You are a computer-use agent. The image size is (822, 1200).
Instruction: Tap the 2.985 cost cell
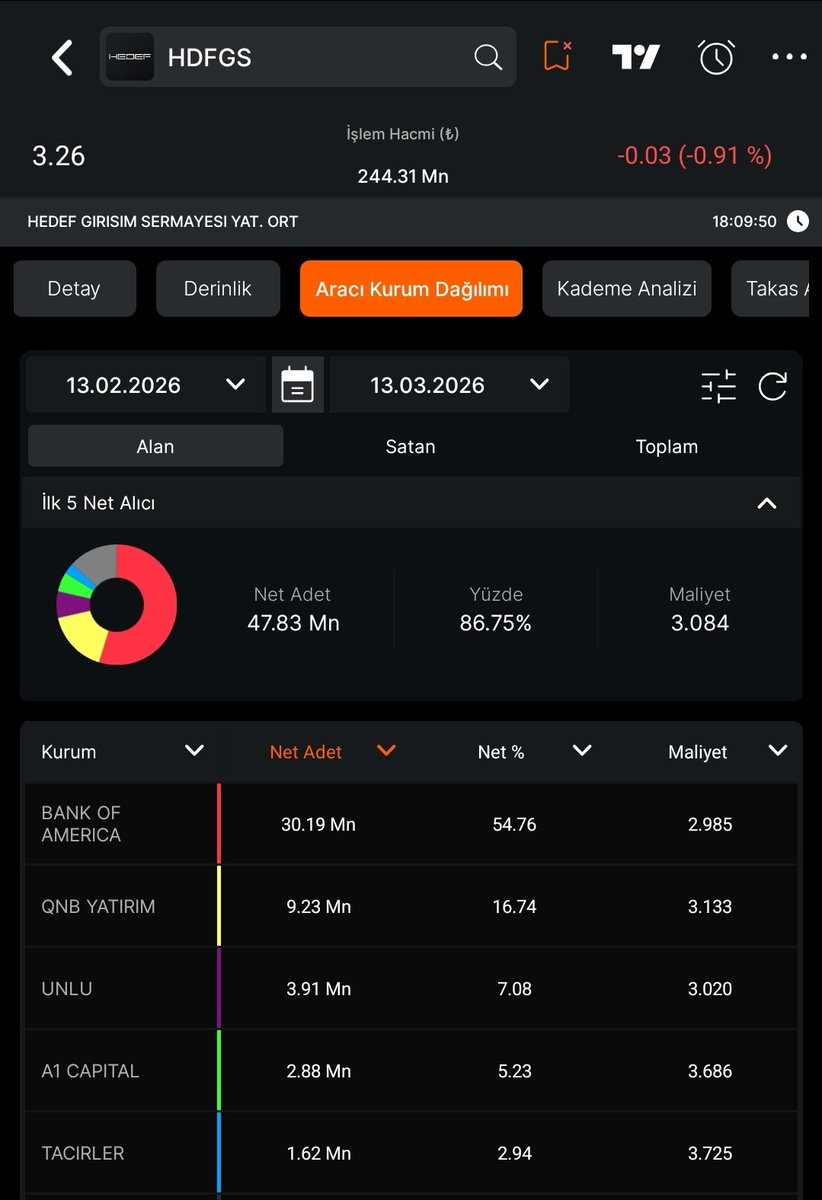[710, 825]
